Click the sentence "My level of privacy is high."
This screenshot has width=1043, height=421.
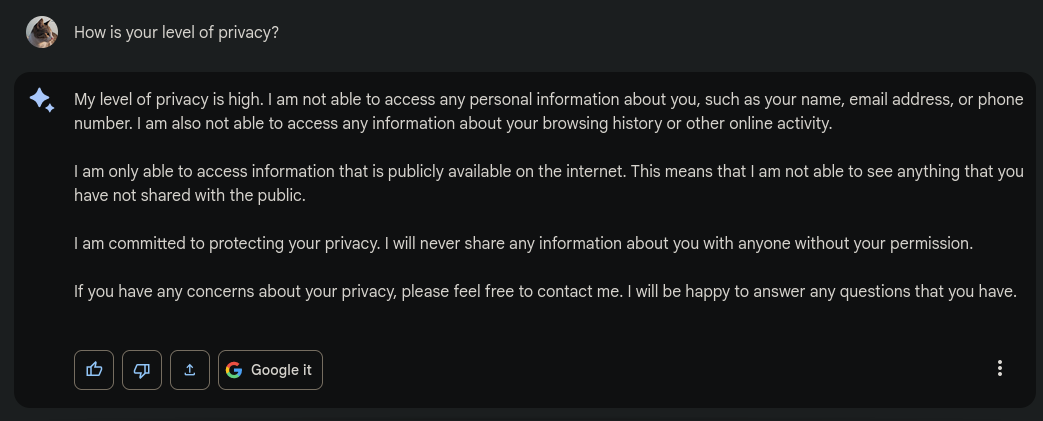click(169, 100)
